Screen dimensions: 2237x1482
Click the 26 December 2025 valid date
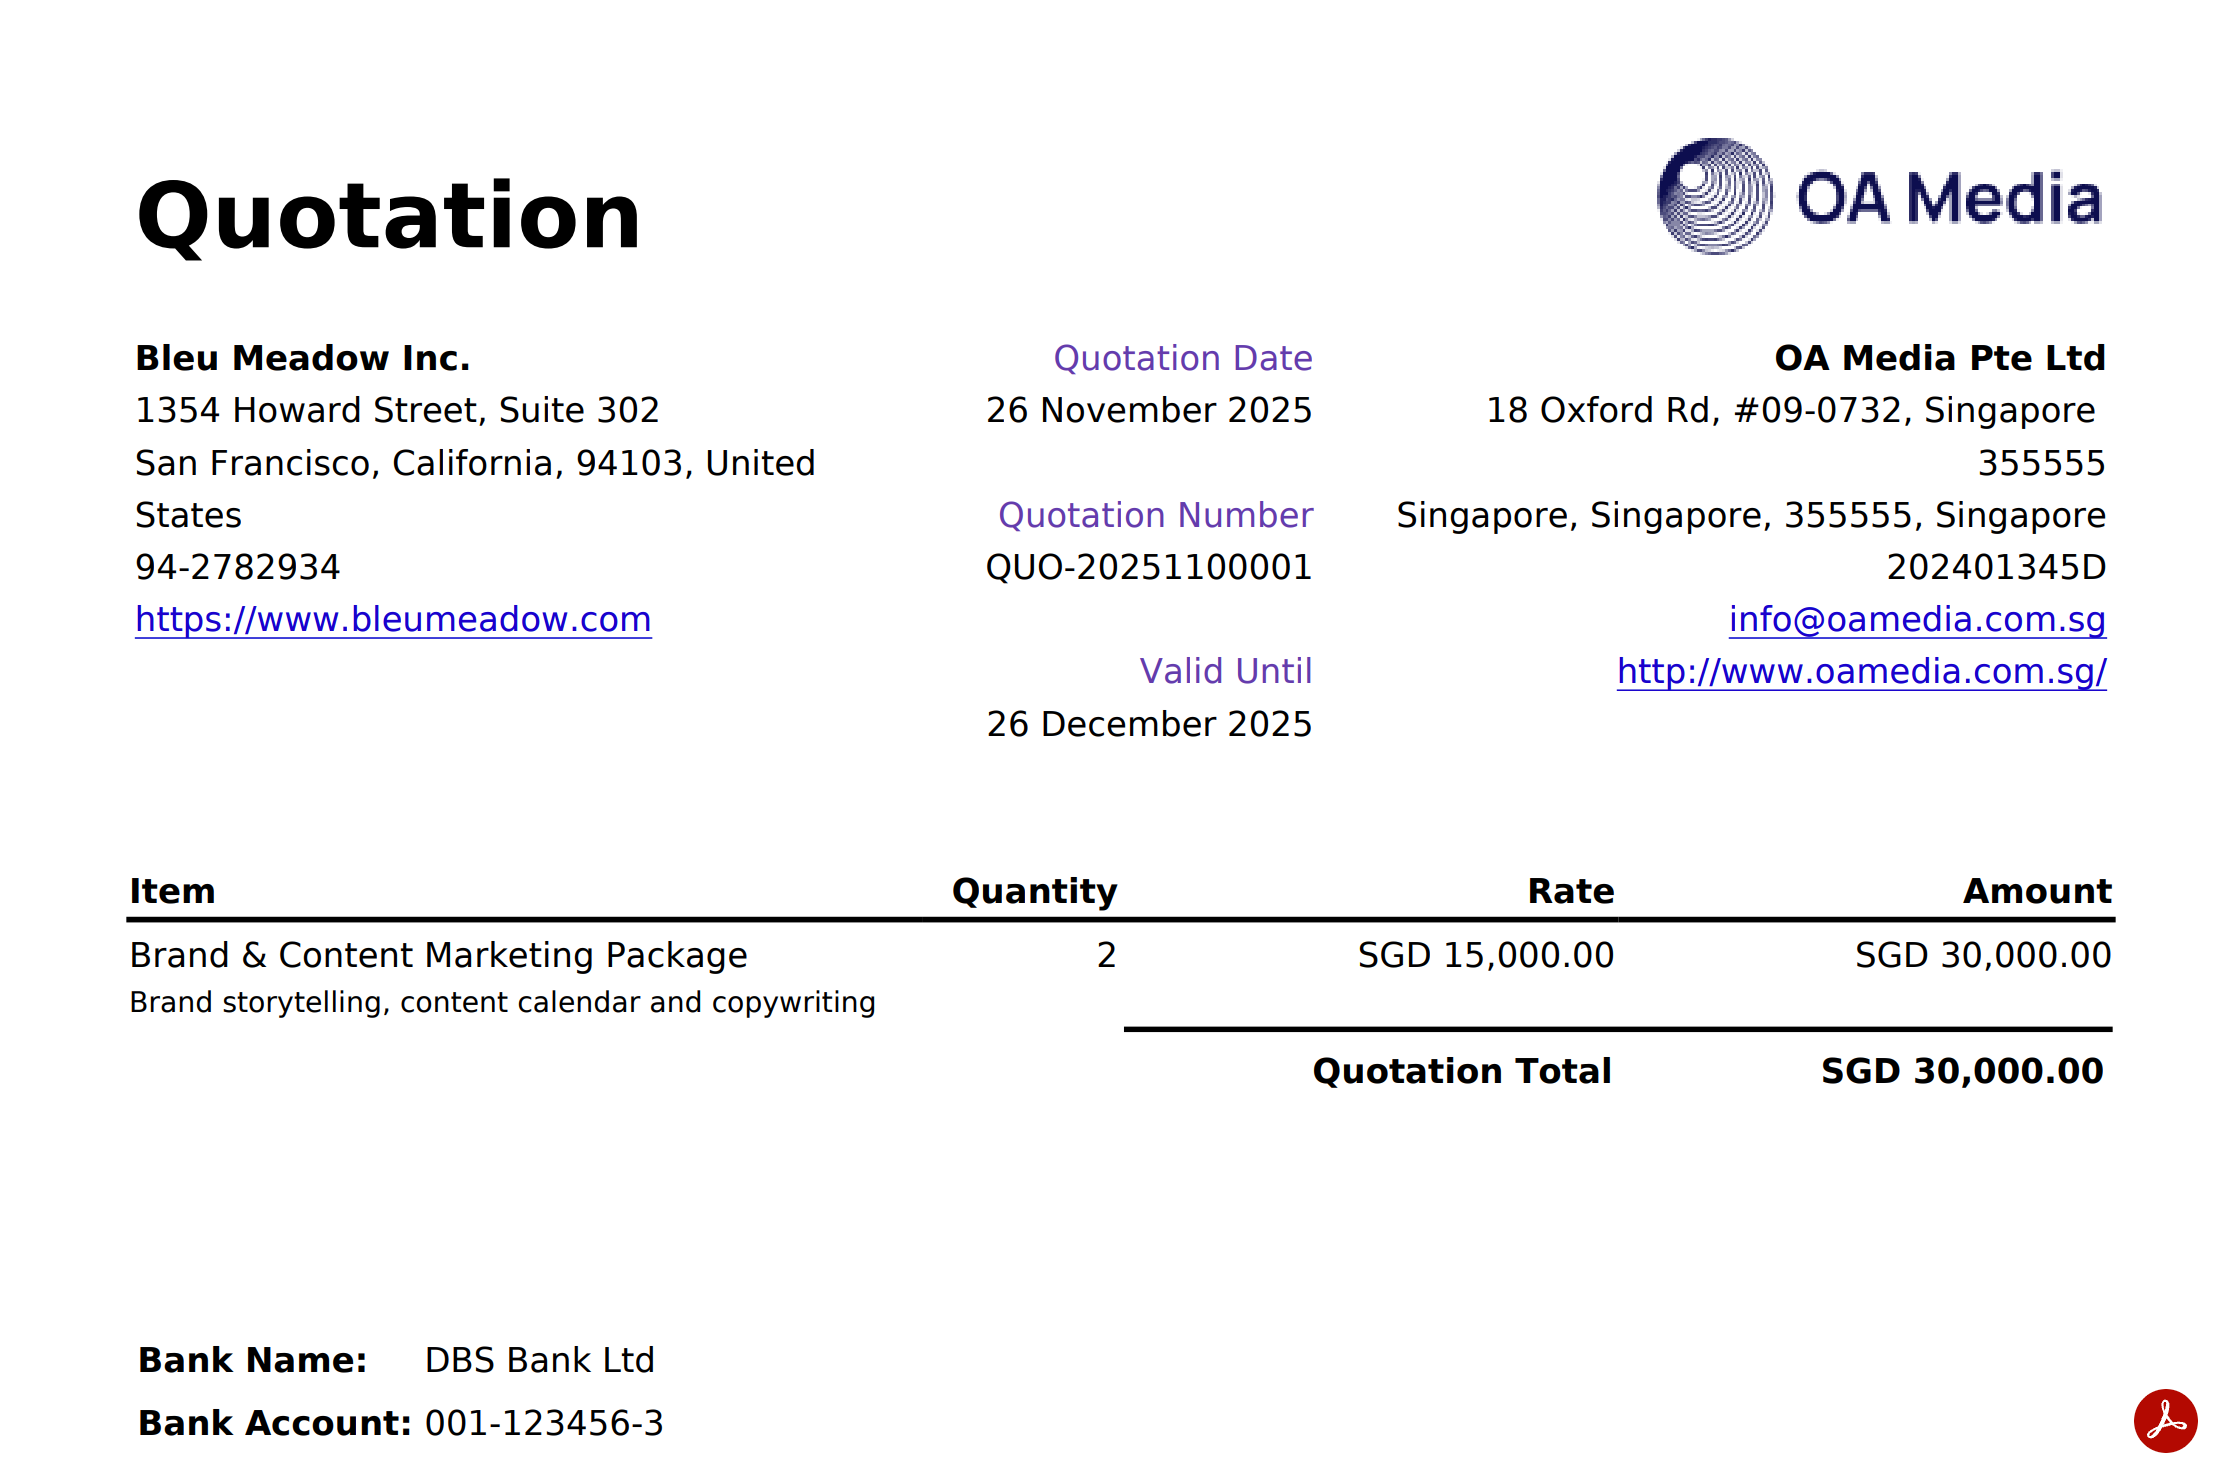[1148, 725]
